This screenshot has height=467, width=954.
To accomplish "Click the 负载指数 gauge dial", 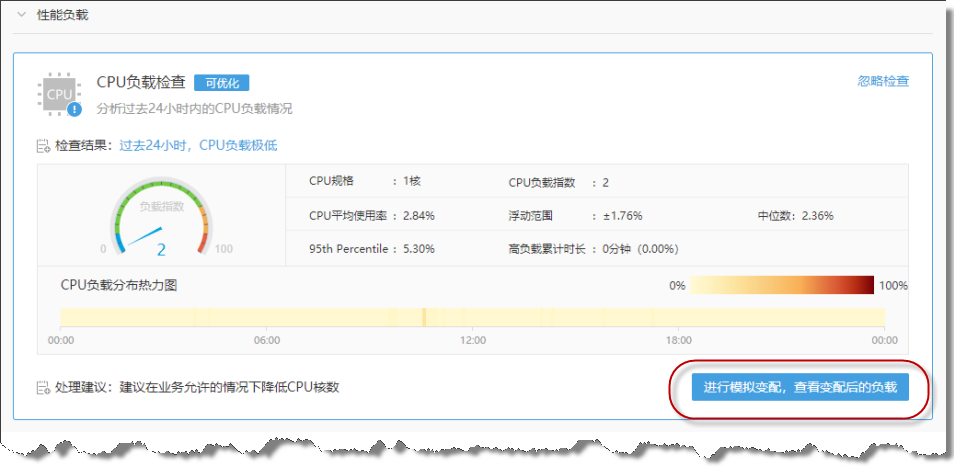I will [x=161, y=213].
